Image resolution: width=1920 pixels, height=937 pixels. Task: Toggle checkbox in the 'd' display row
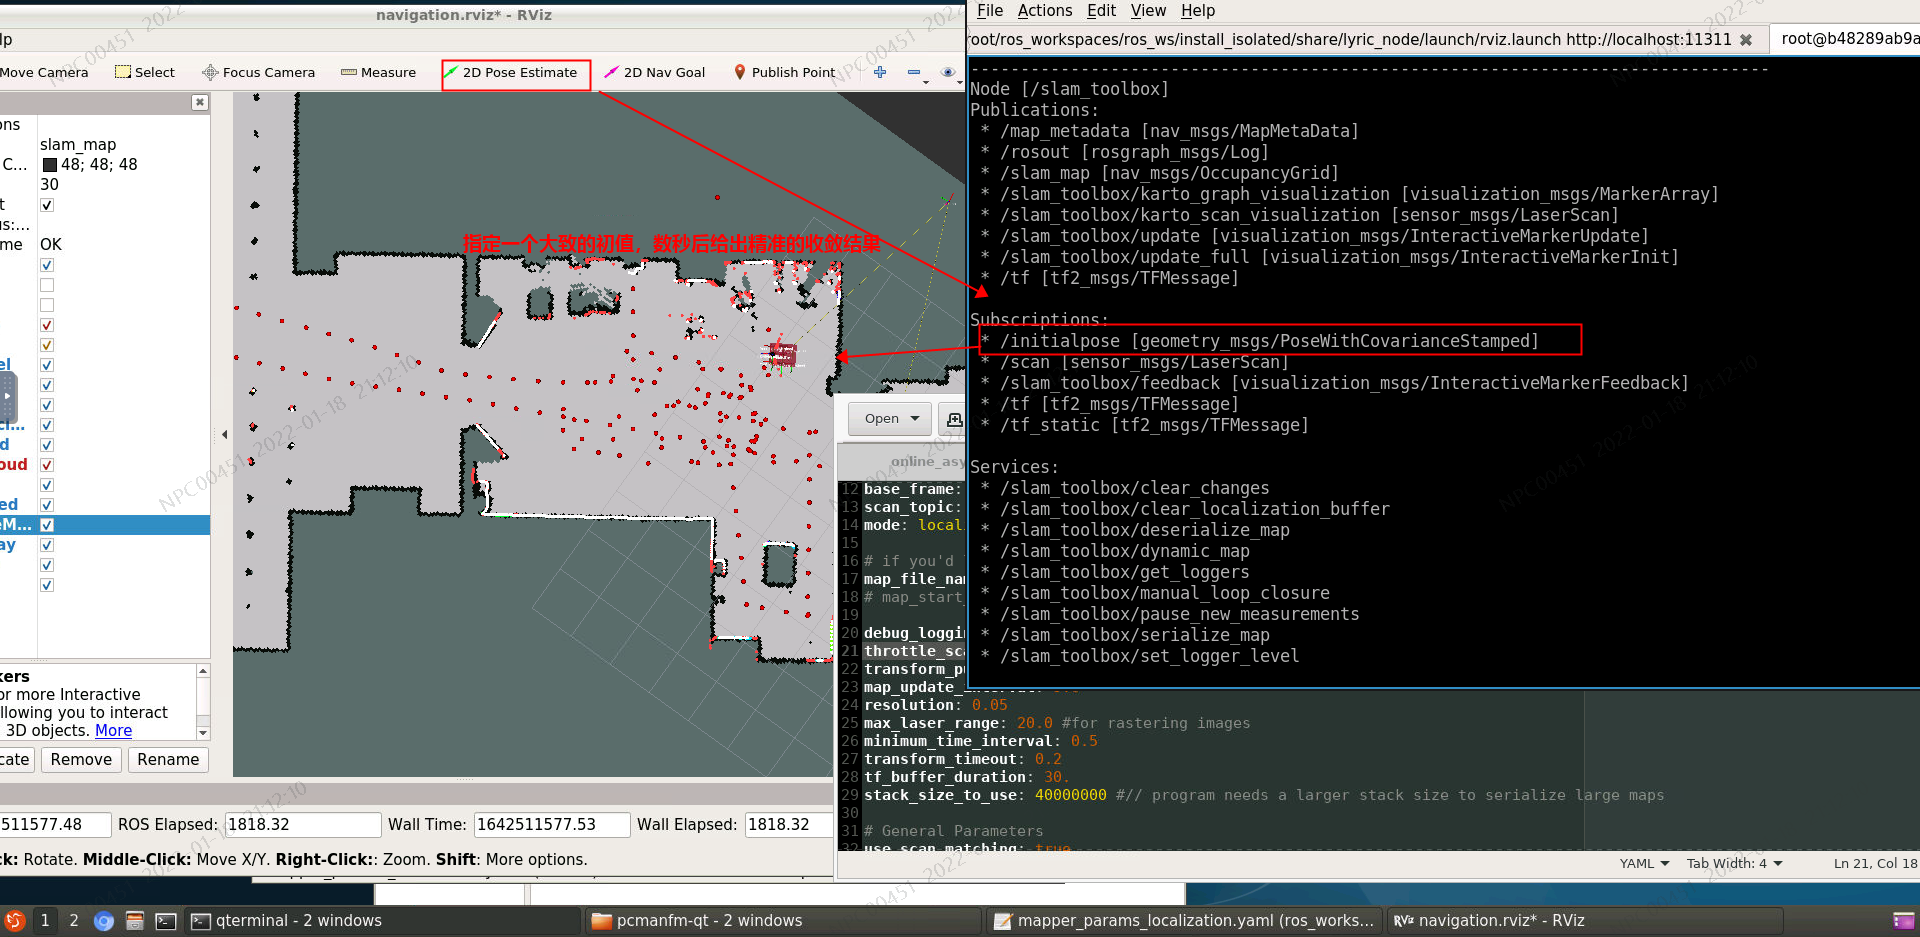pyautogui.click(x=47, y=445)
